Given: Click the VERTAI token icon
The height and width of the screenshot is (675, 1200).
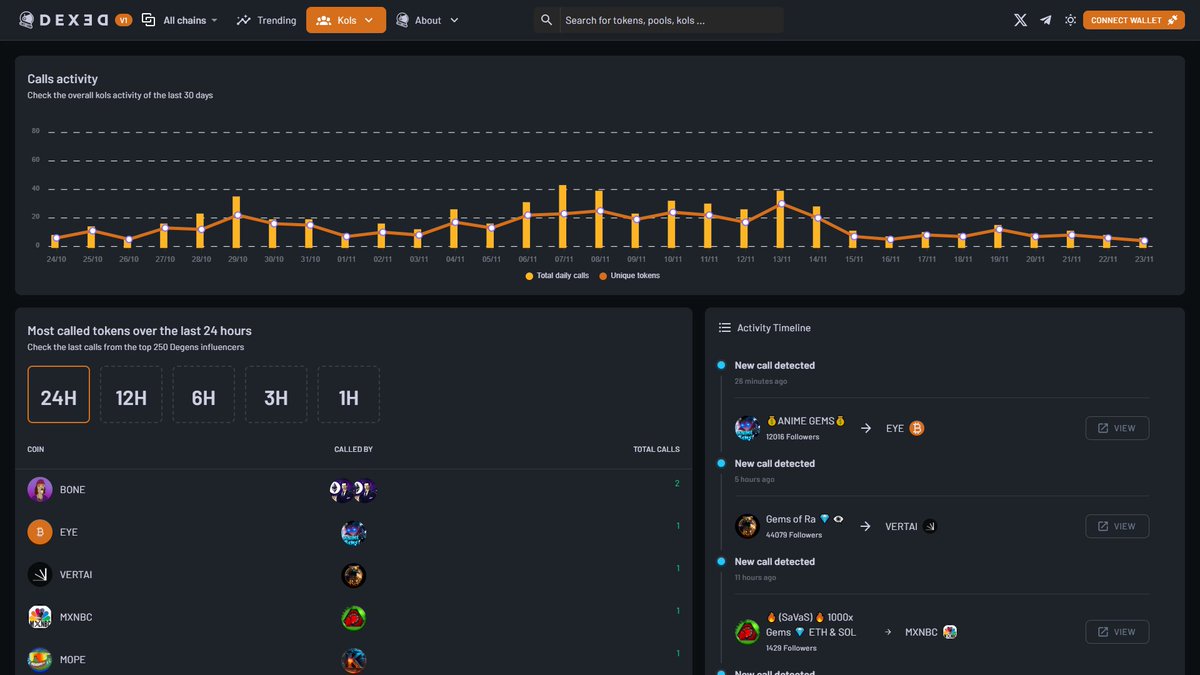Looking at the screenshot, I should pyautogui.click(x=40, y=574).
